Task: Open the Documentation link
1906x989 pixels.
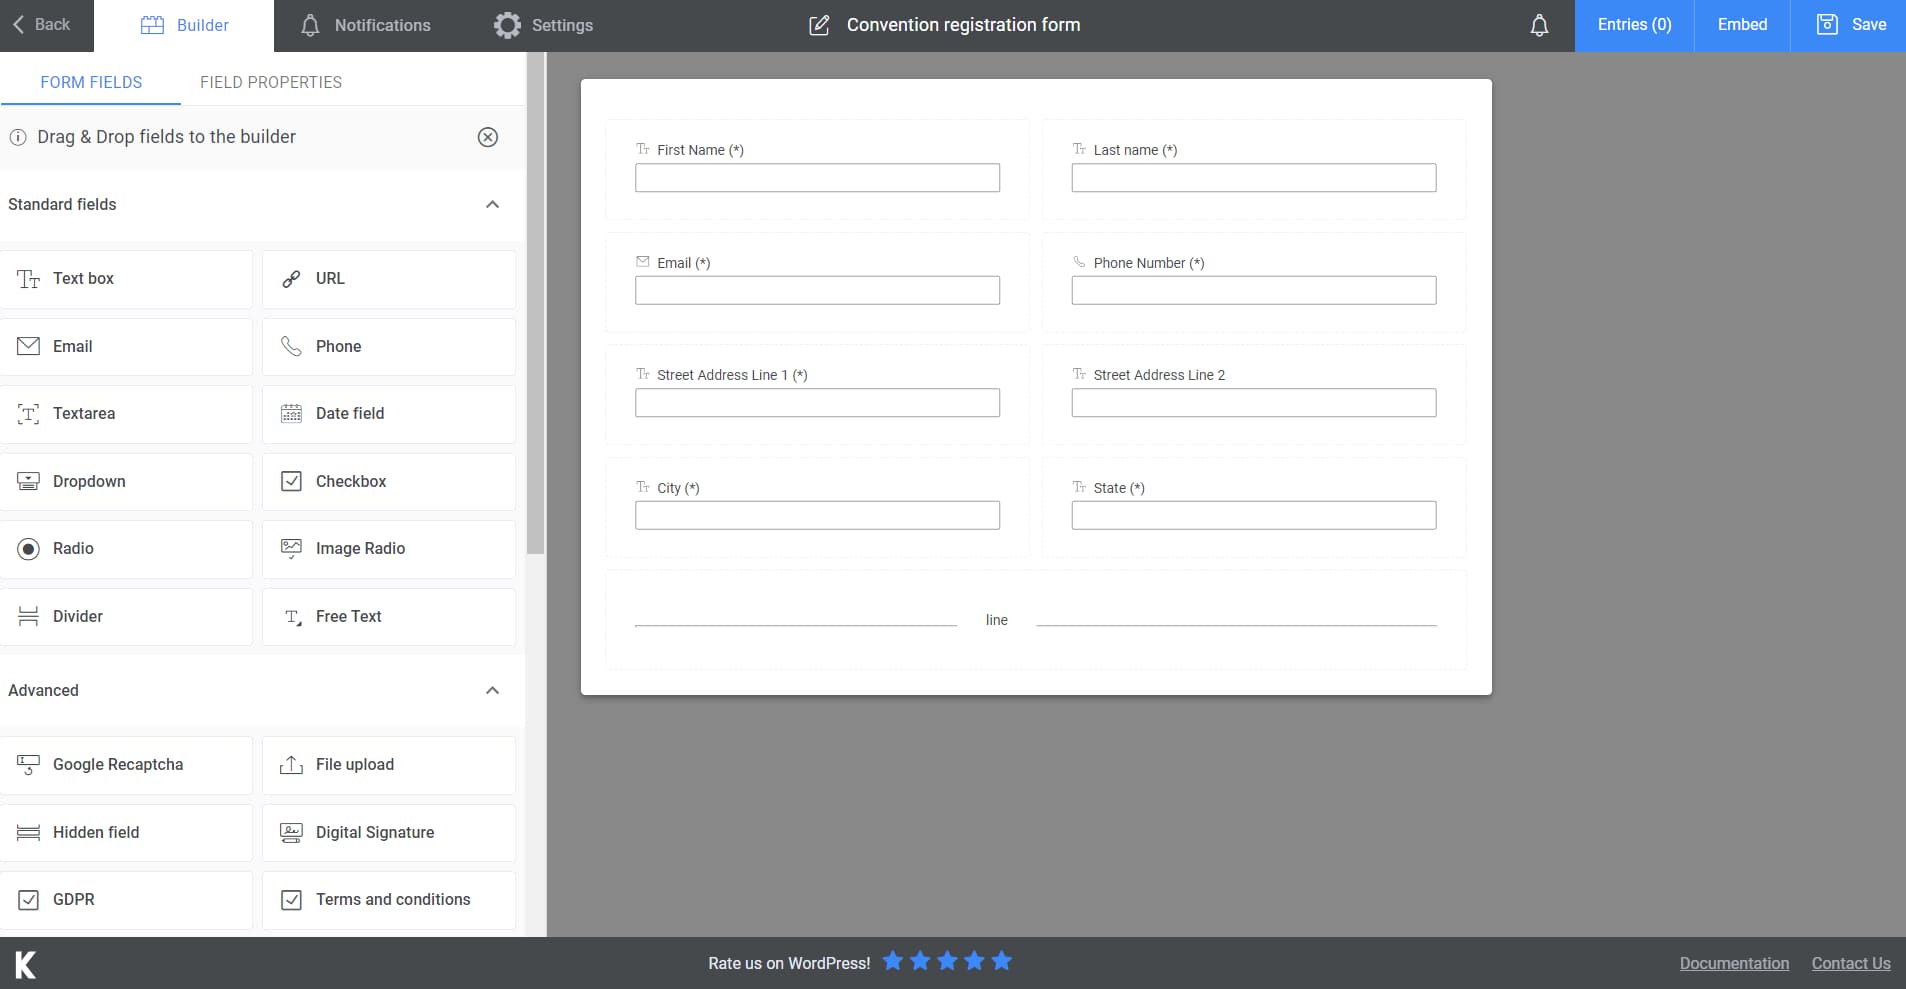Action: [x=1734, y=963]
